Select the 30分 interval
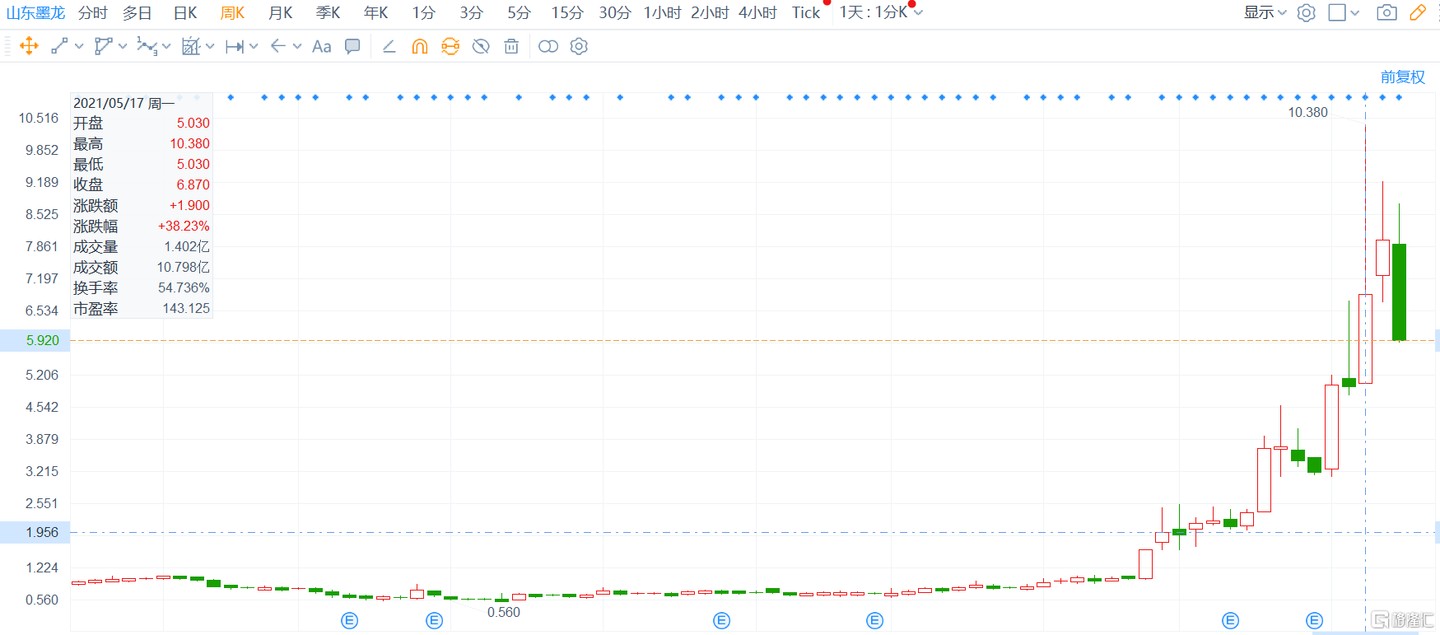Viewport: 1440px width, 635px height. pos(615,13)
